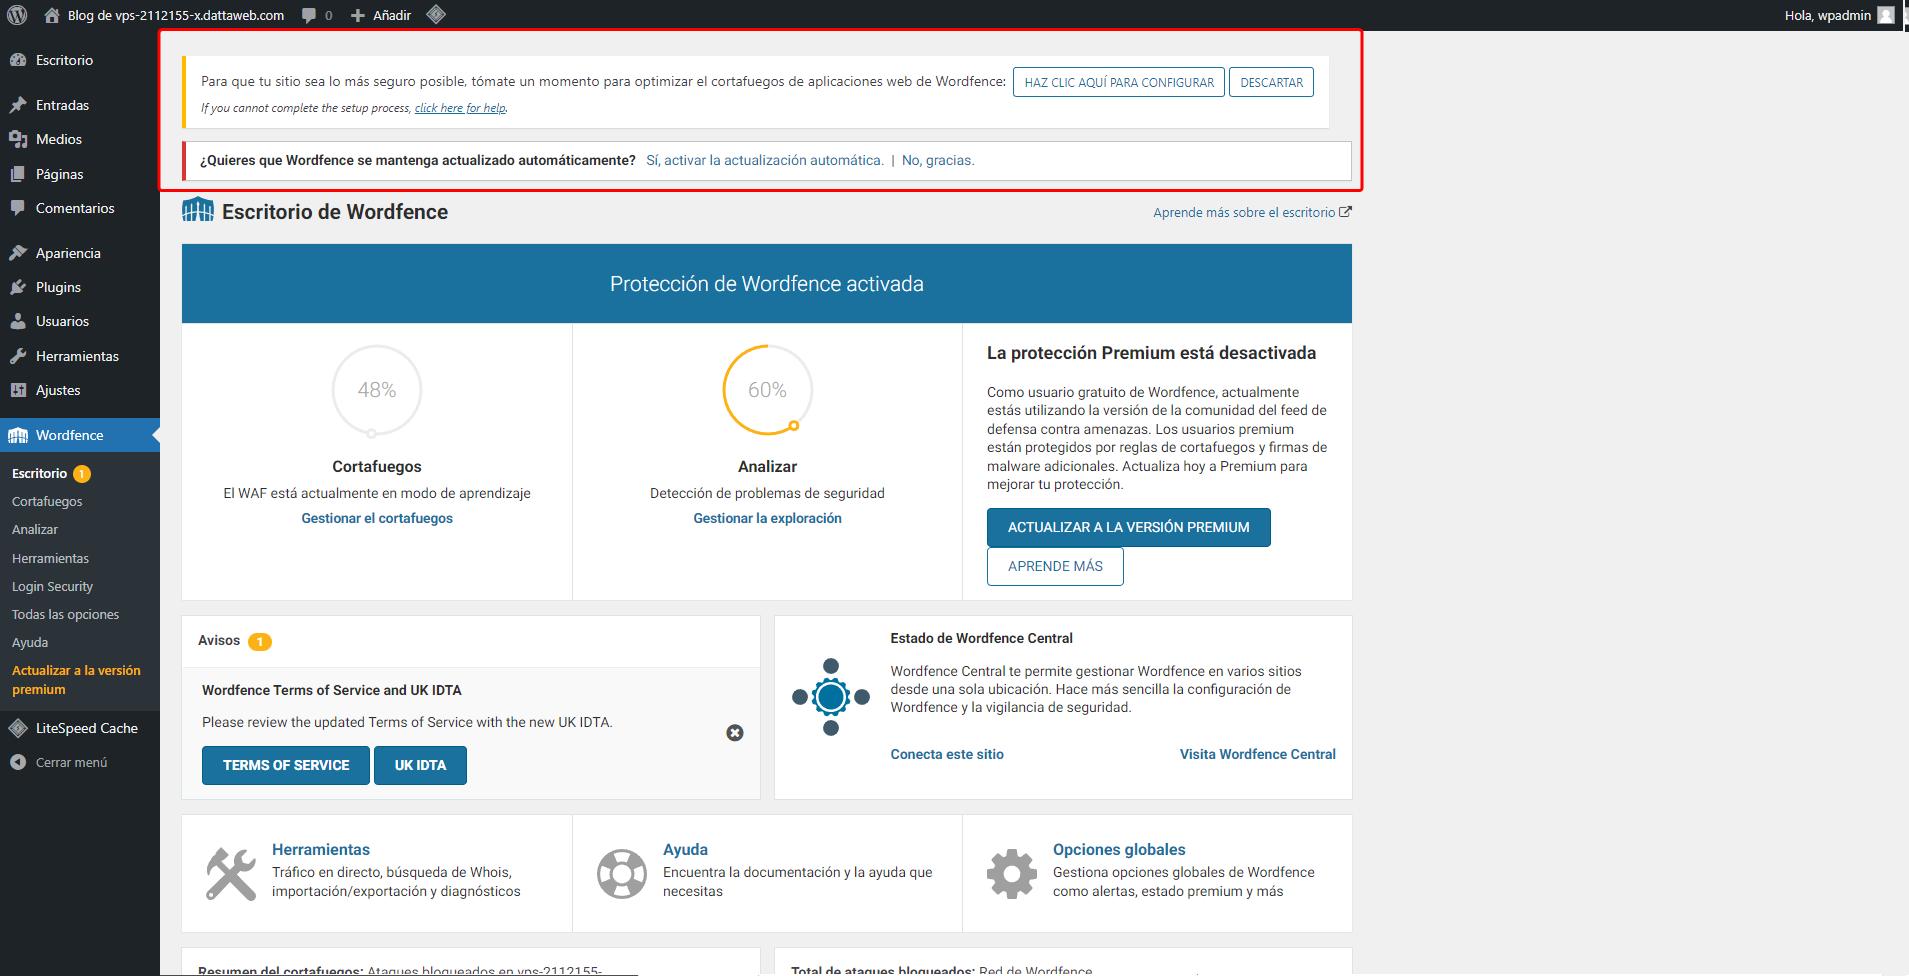Click Actualizar a la versión Premium button

point(1128,527)
